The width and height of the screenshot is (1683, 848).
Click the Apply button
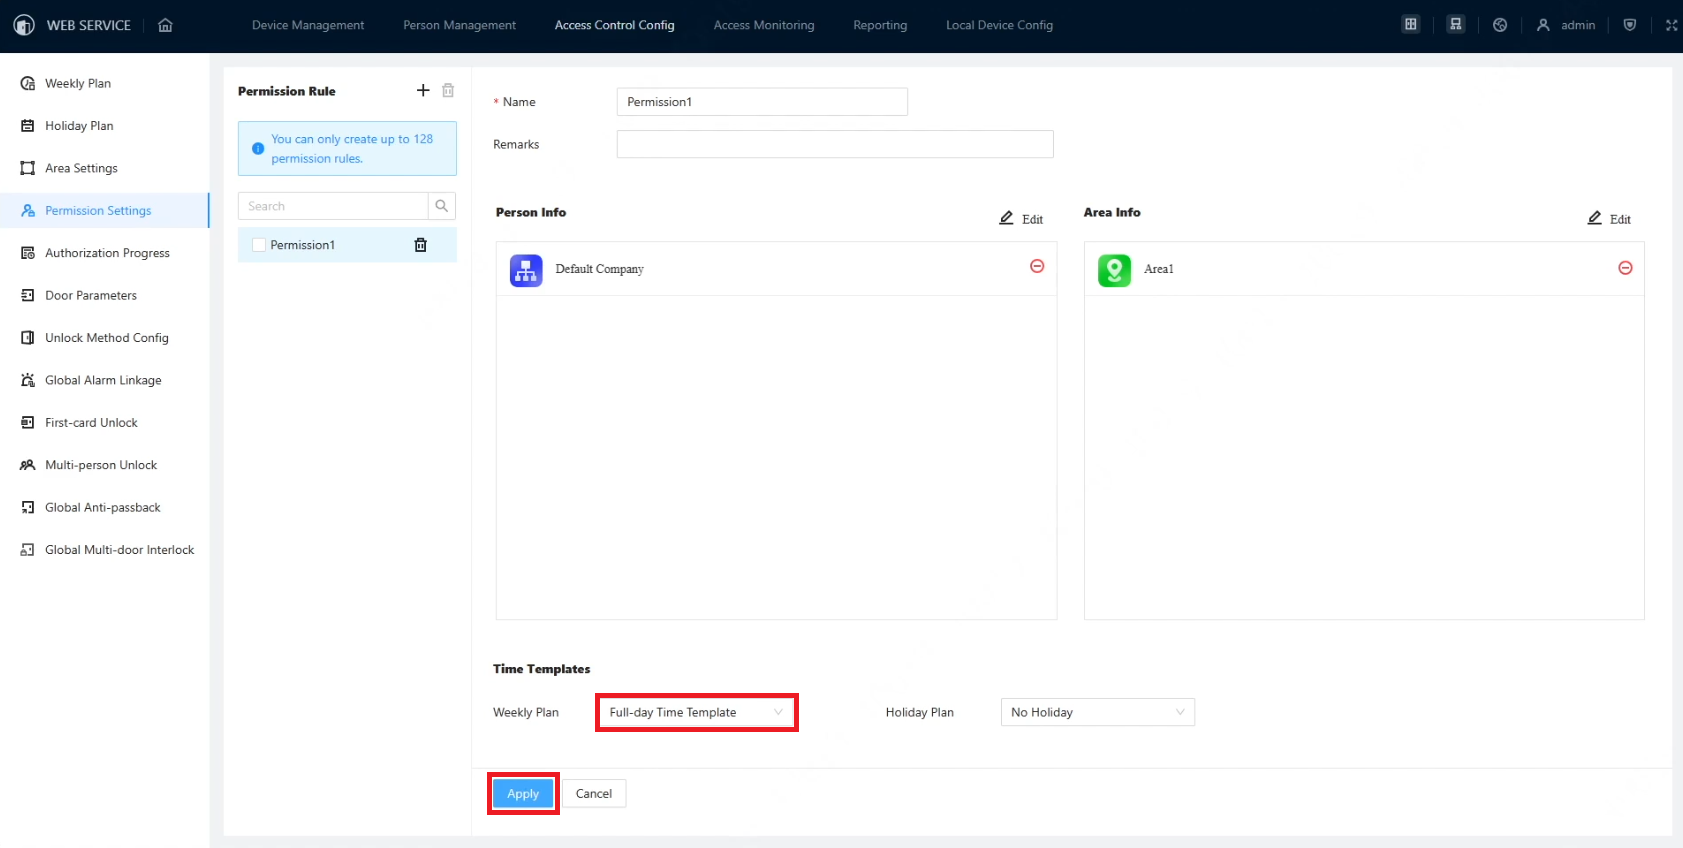click(523, 794)
